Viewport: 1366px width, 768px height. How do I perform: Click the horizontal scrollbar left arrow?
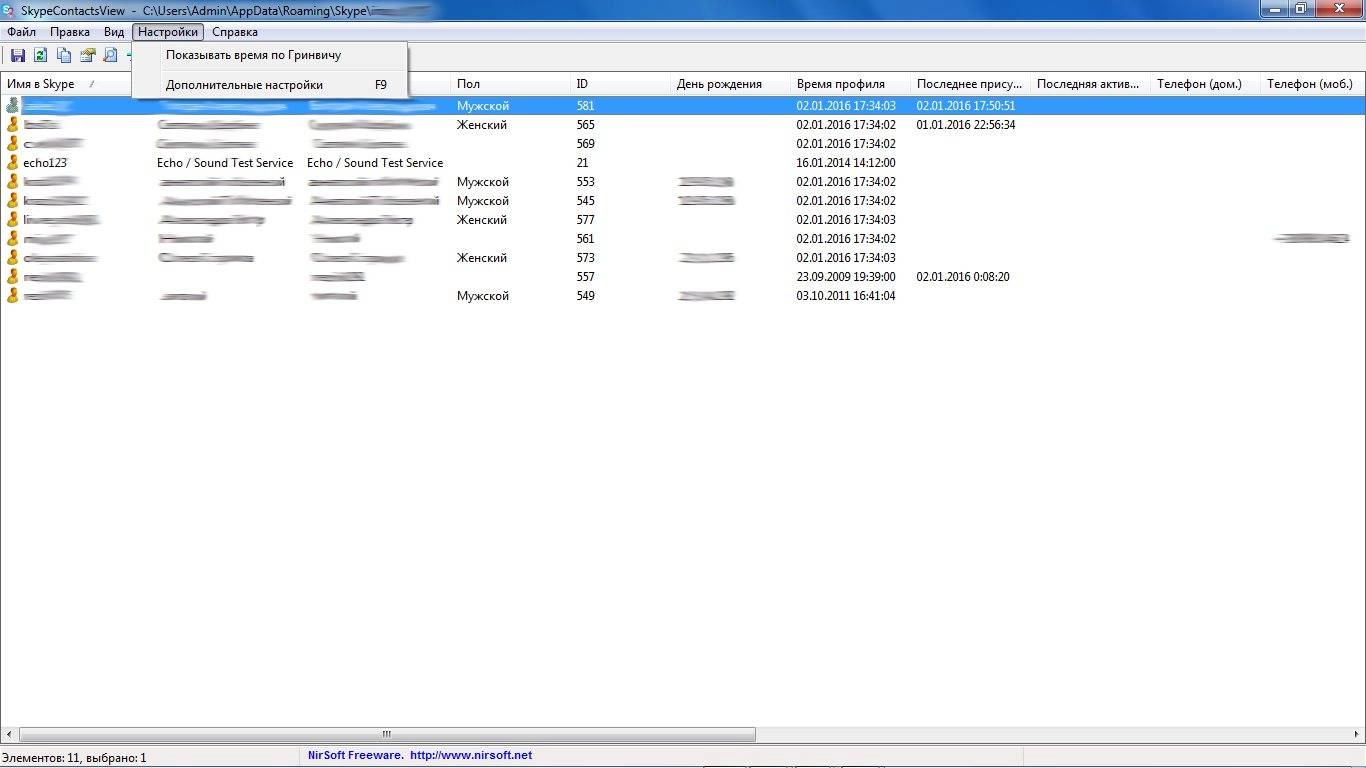coord(9,734)
